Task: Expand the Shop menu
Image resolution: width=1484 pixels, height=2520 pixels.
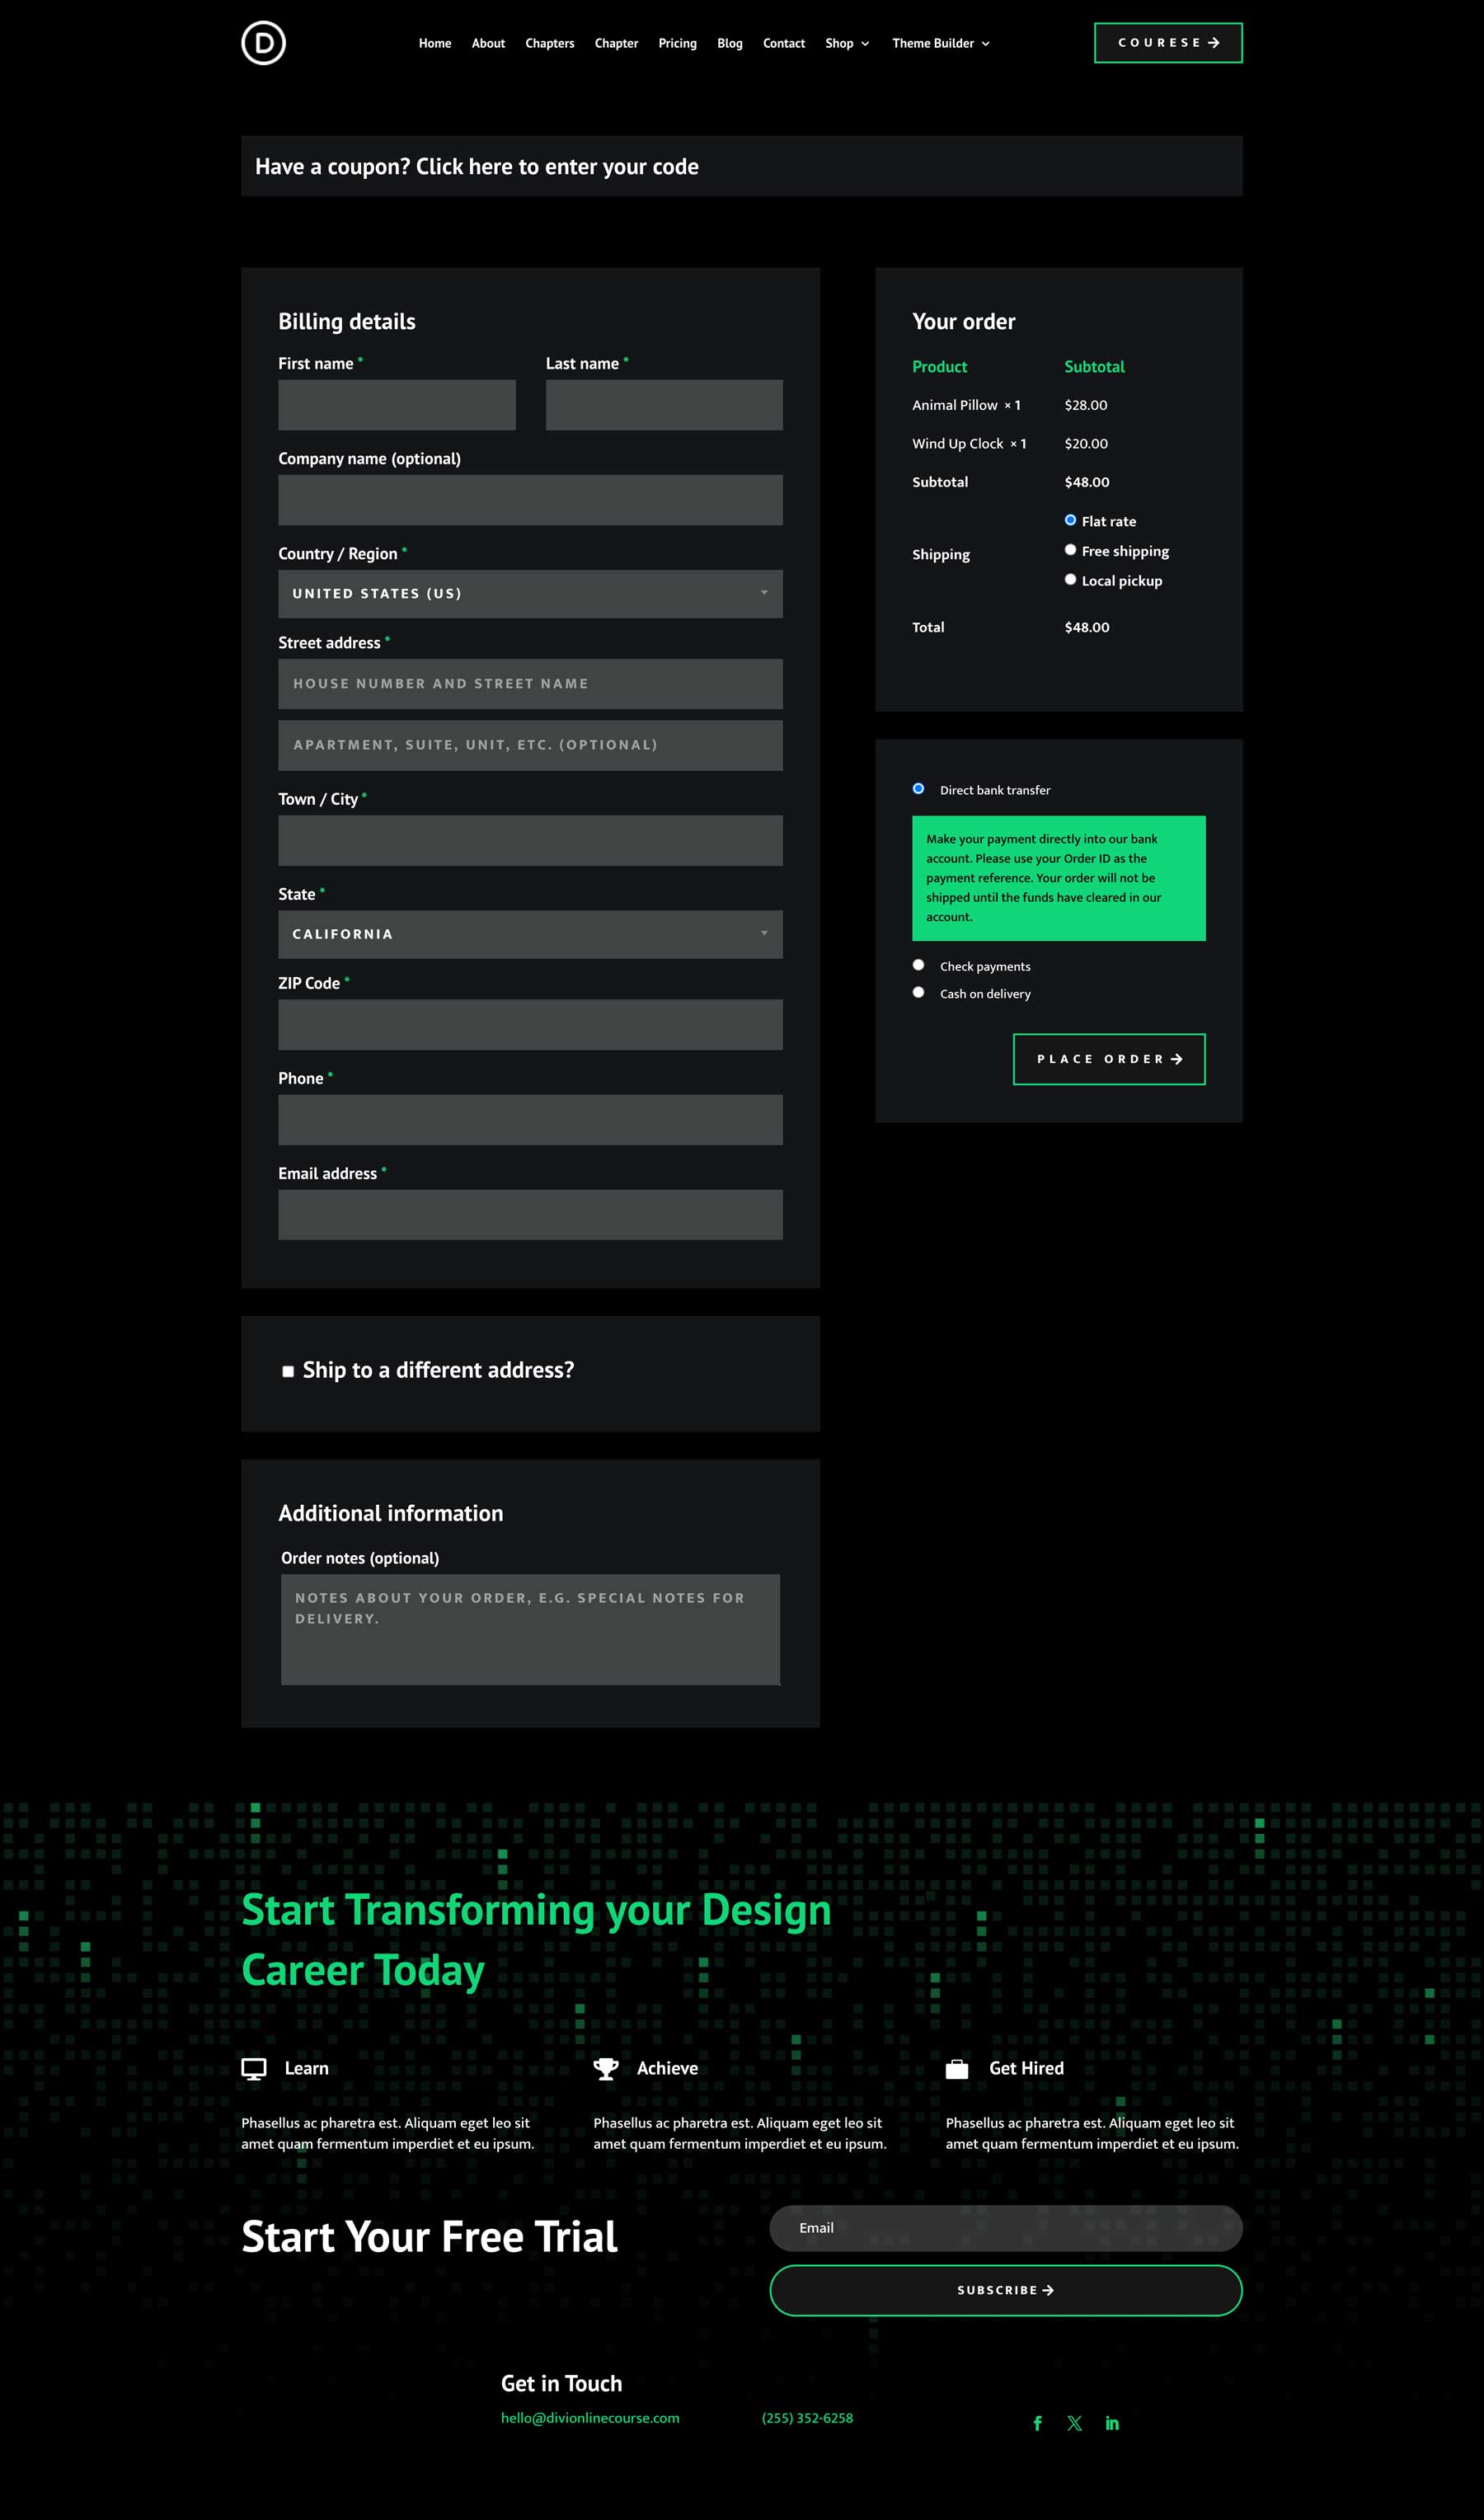Action: [846, 43]
